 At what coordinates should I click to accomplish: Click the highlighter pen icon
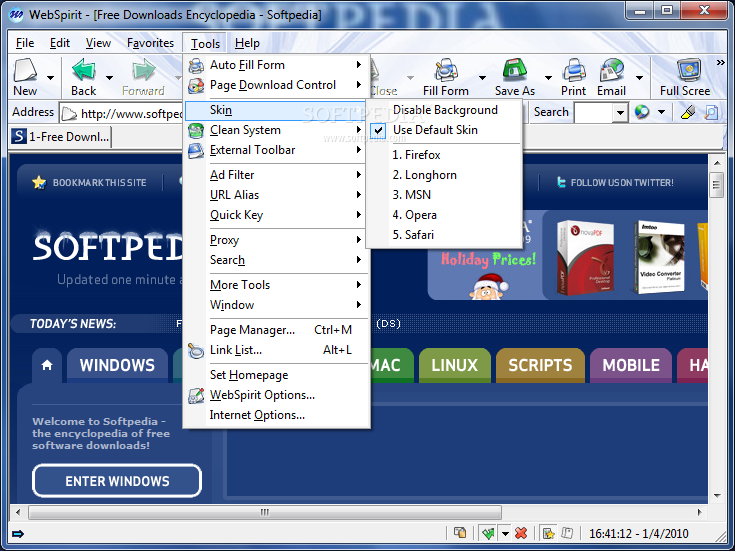tap(688, 112)
